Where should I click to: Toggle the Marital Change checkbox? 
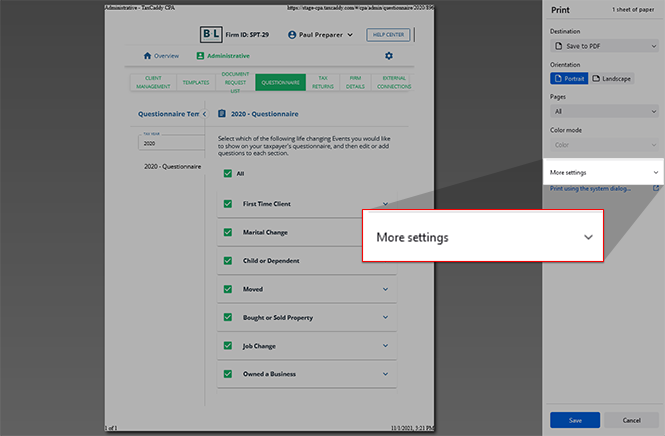pyautogui.click(x=228, y=232)
